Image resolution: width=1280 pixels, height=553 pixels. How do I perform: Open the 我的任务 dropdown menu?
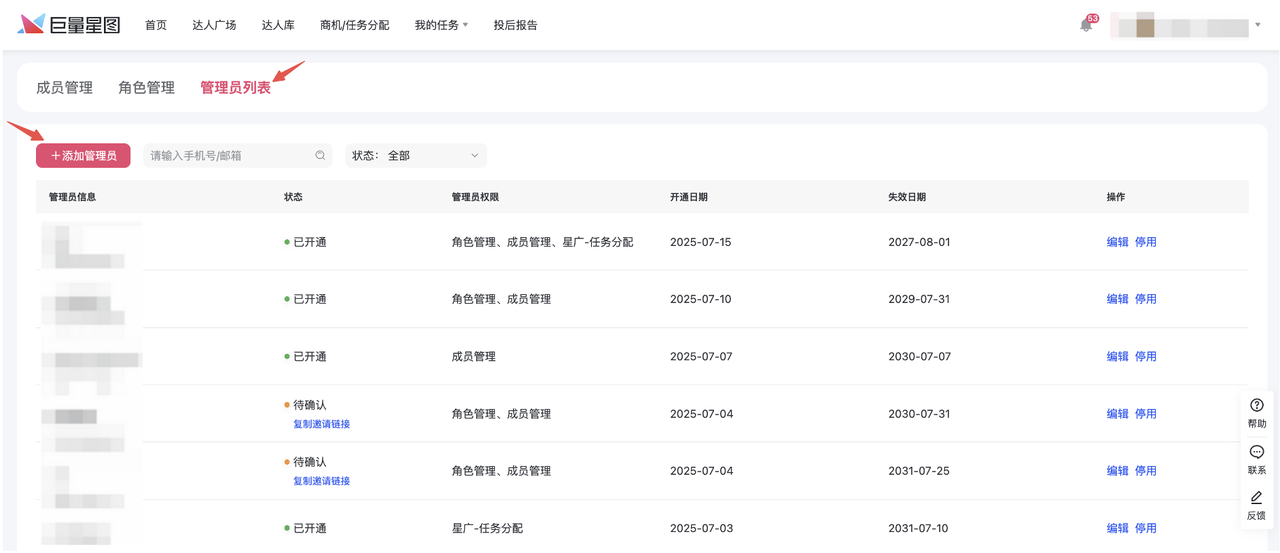tap(441, 25)
